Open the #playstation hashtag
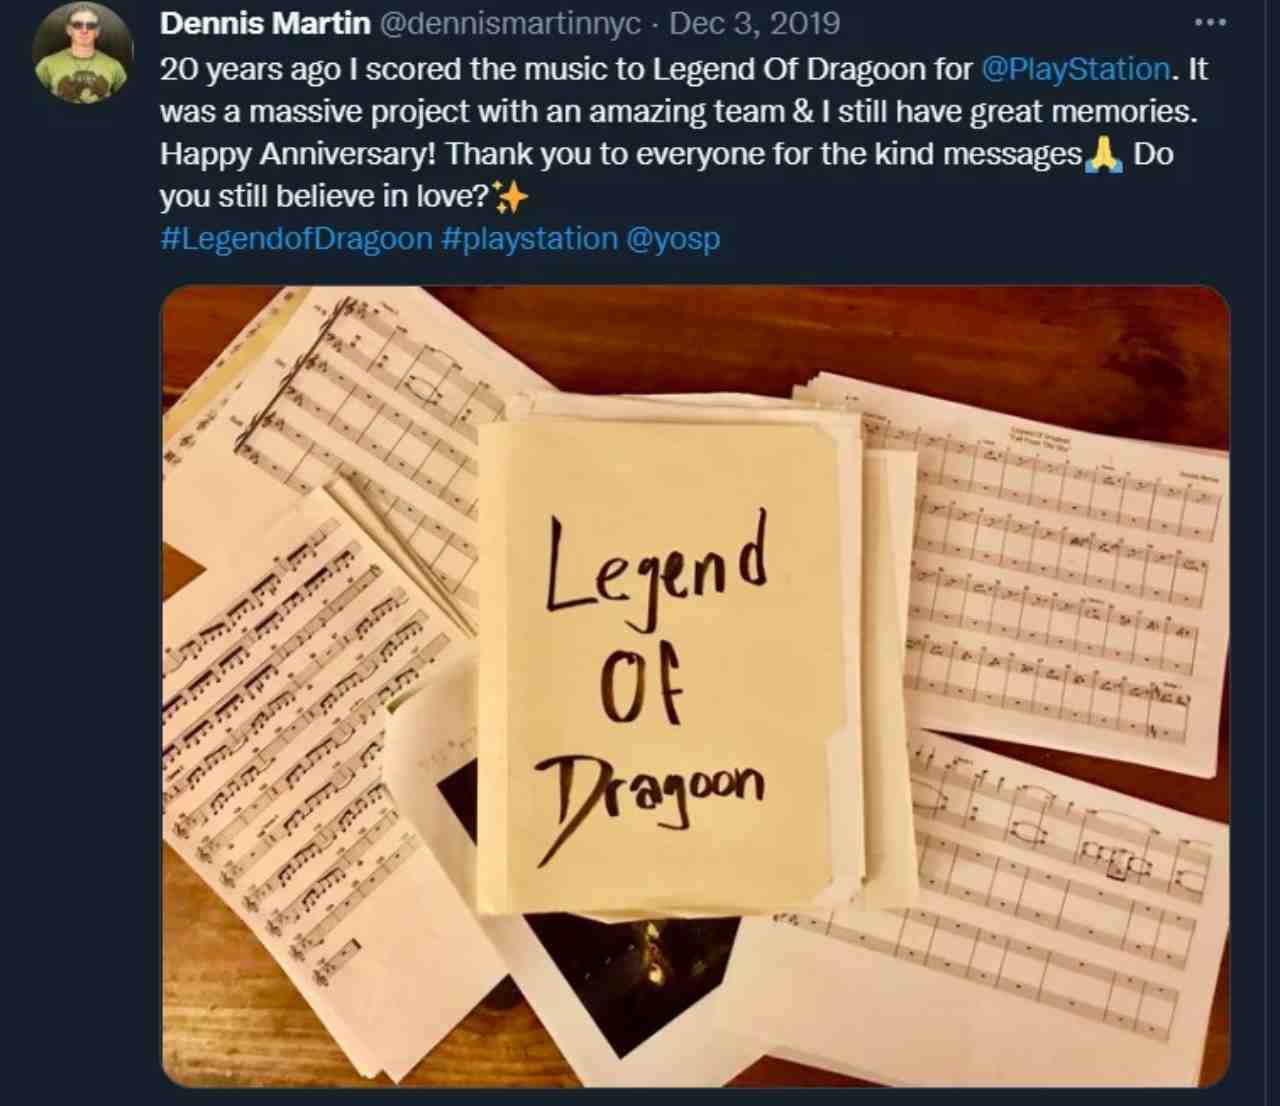Screen dimensions: 1280x1106 click(529, 239)
